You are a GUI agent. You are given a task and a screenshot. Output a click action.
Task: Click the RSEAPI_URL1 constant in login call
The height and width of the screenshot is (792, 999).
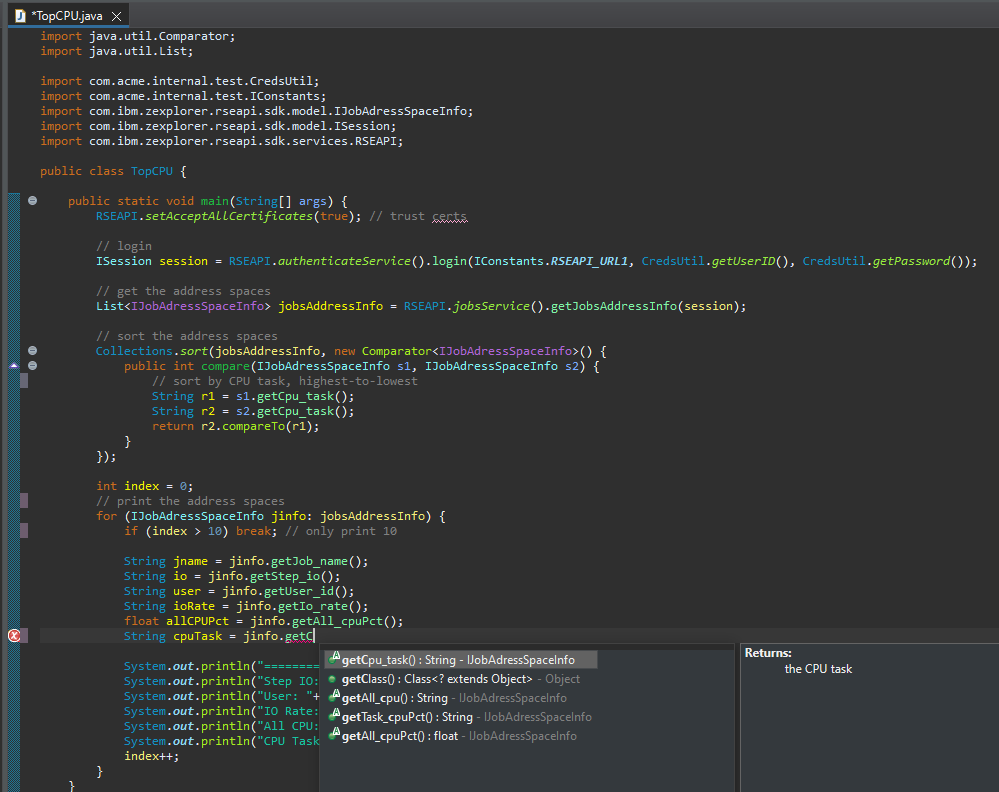click(587, 261)
